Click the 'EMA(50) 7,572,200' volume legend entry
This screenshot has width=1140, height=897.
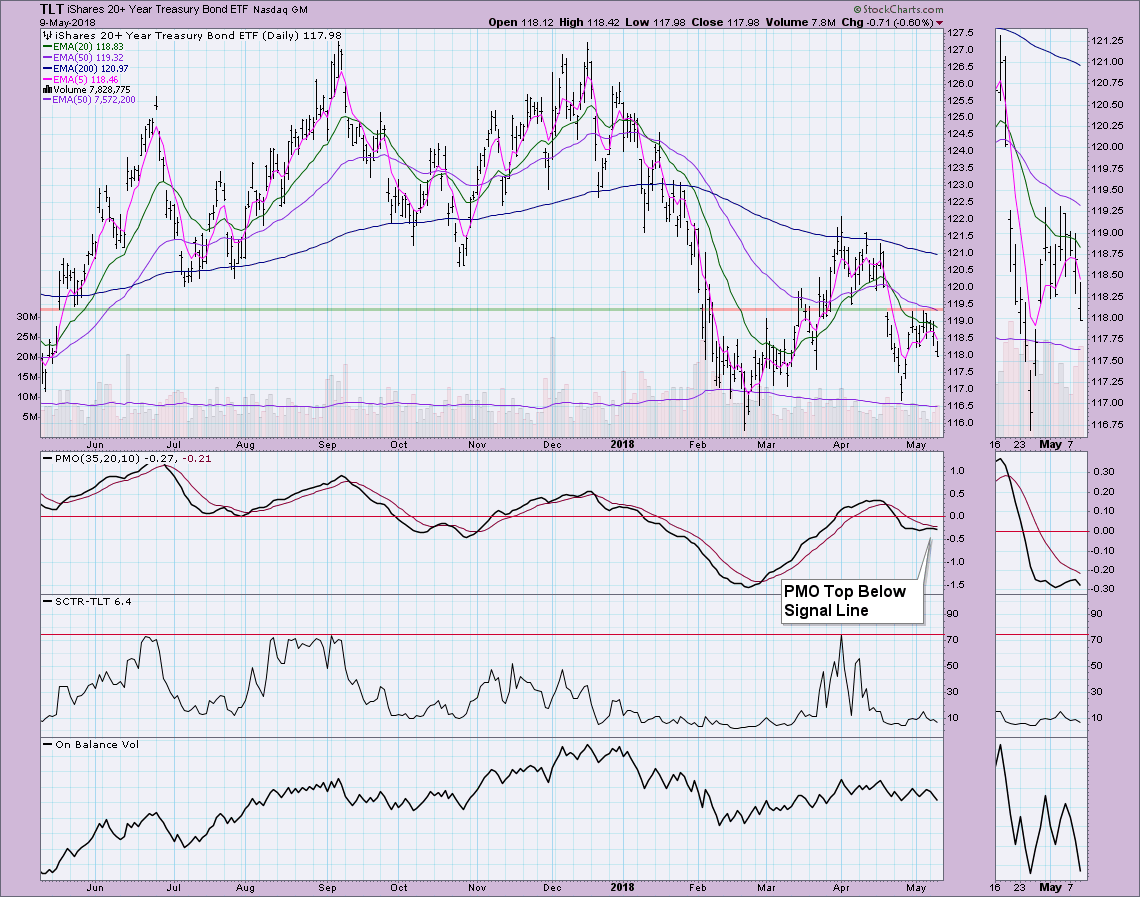click(x=94, y=100)
